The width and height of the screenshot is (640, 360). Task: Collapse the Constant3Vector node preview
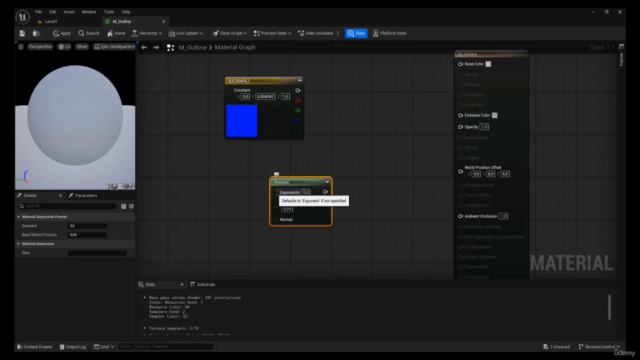click(x=300, y=80)
